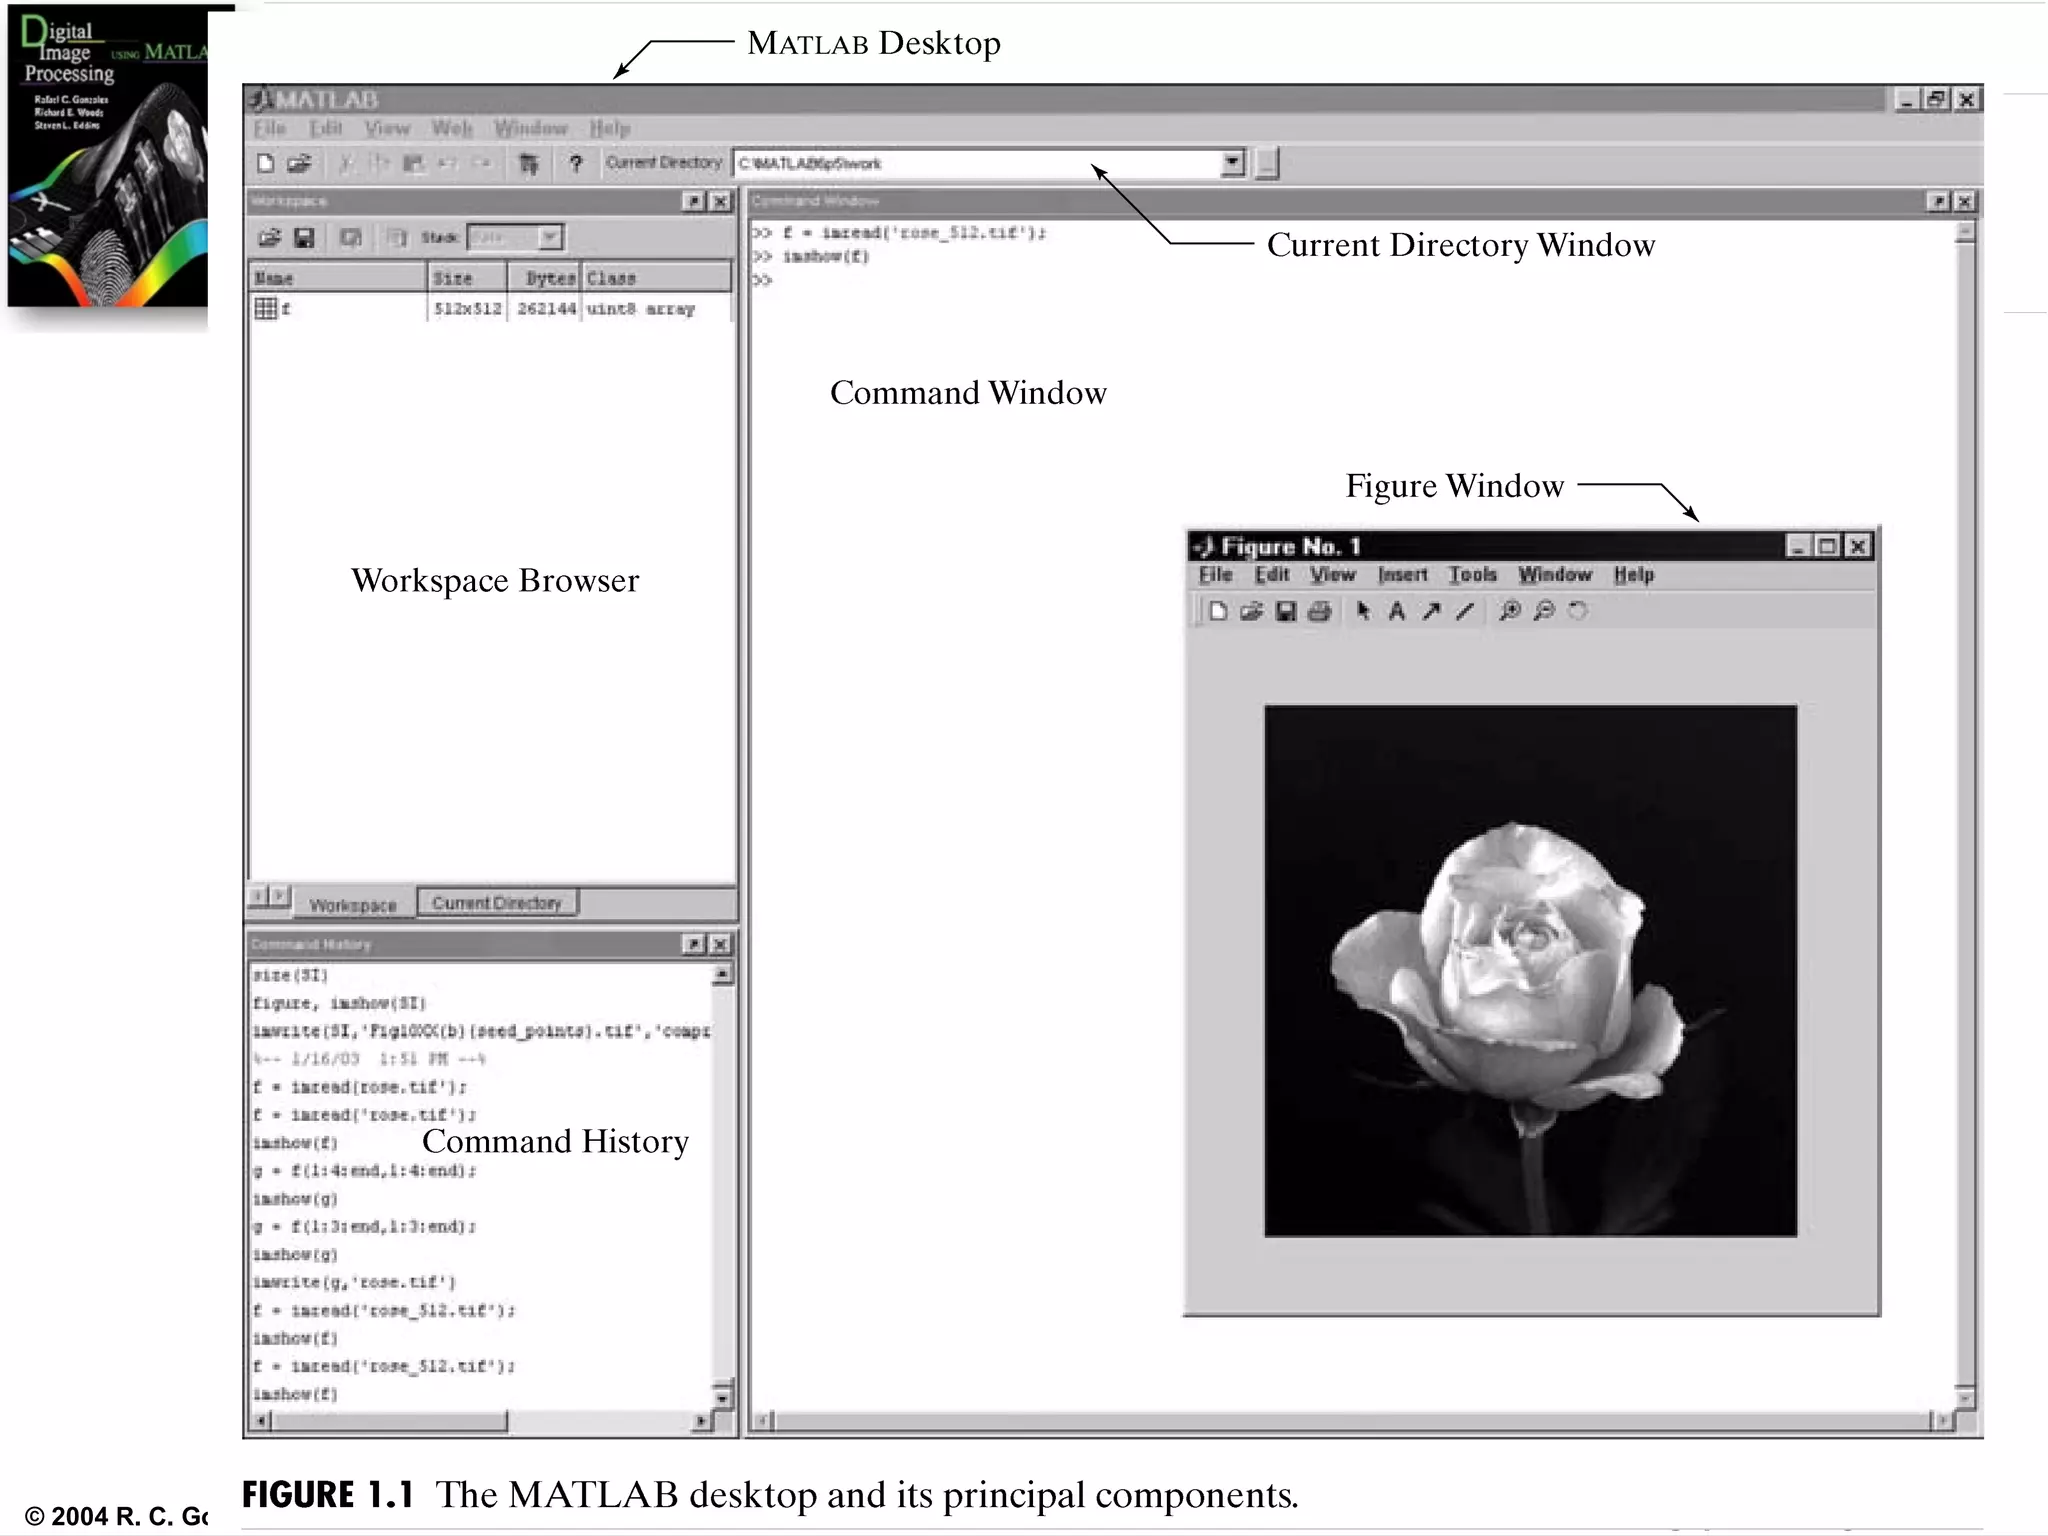Switch to the Current Directory tab

(x=497, y=903)
